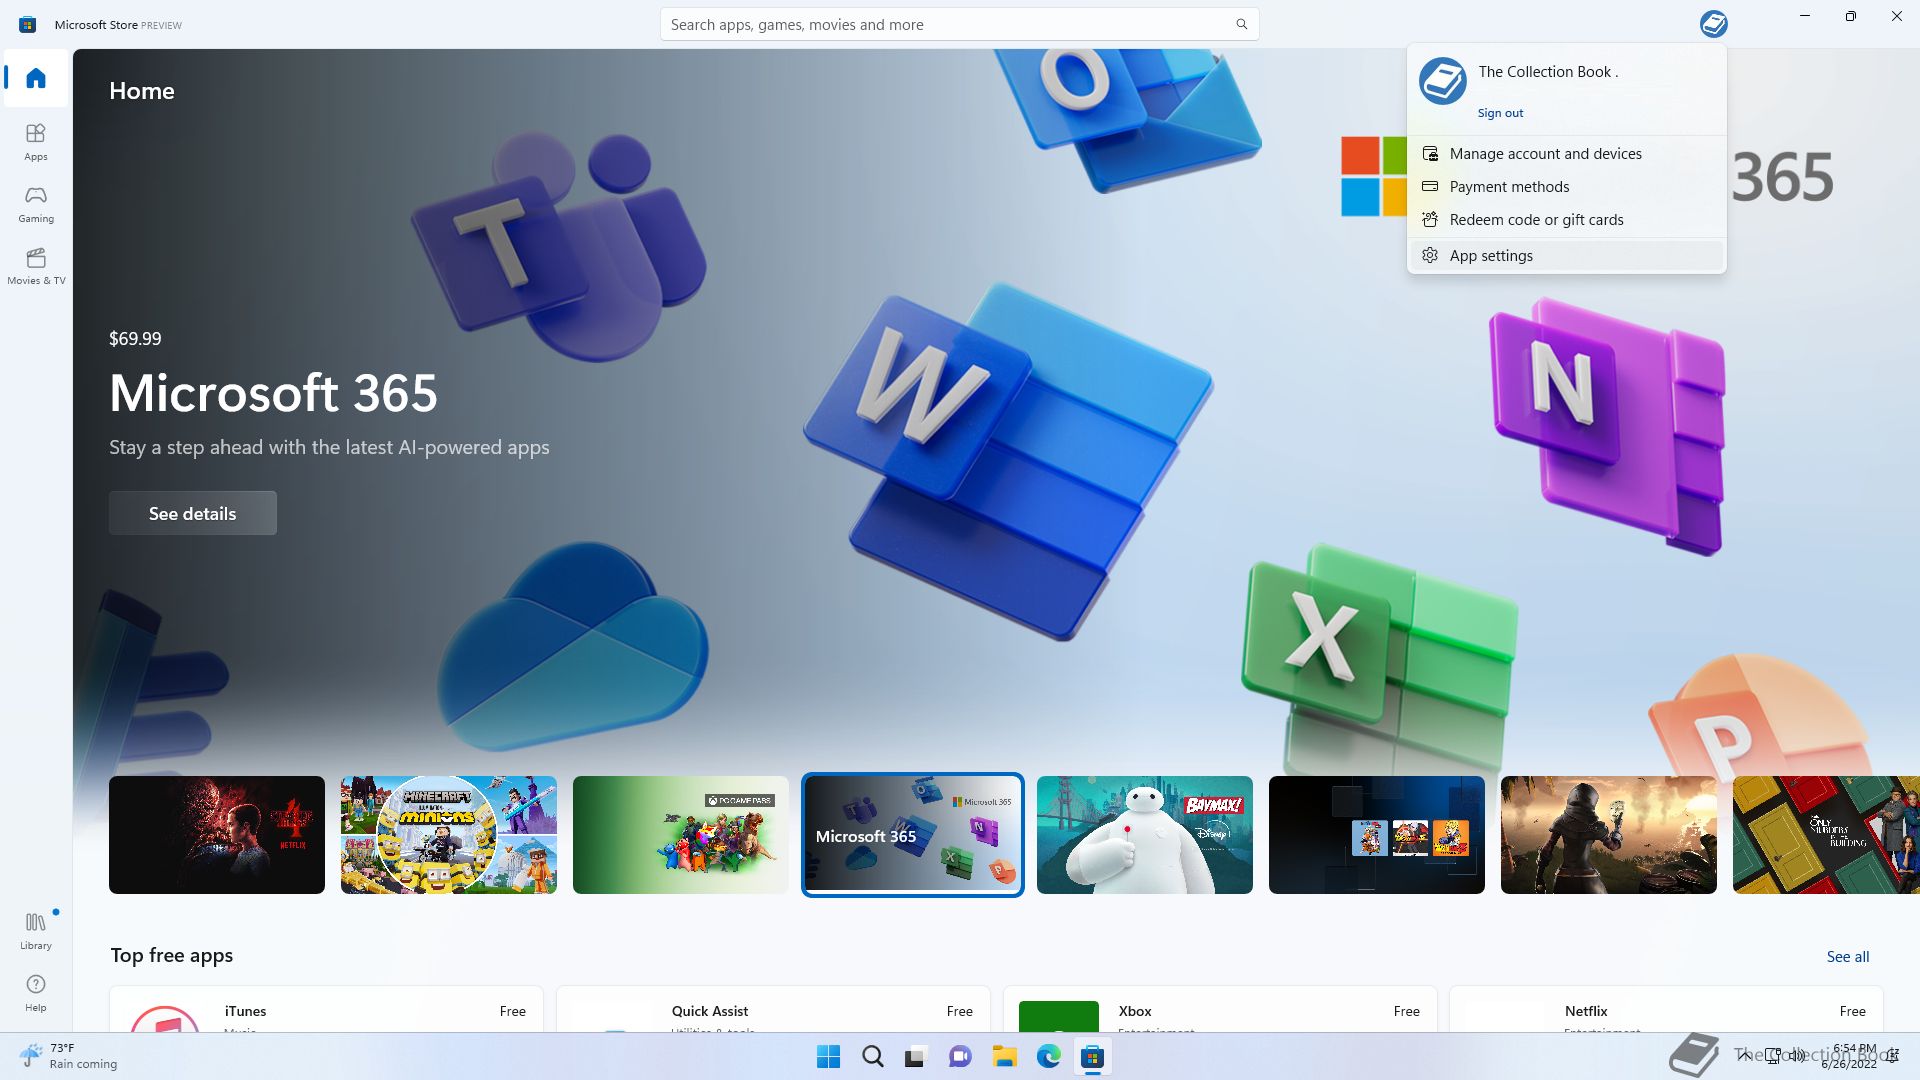Click the profile avatar in title bar

[1713, 24]
